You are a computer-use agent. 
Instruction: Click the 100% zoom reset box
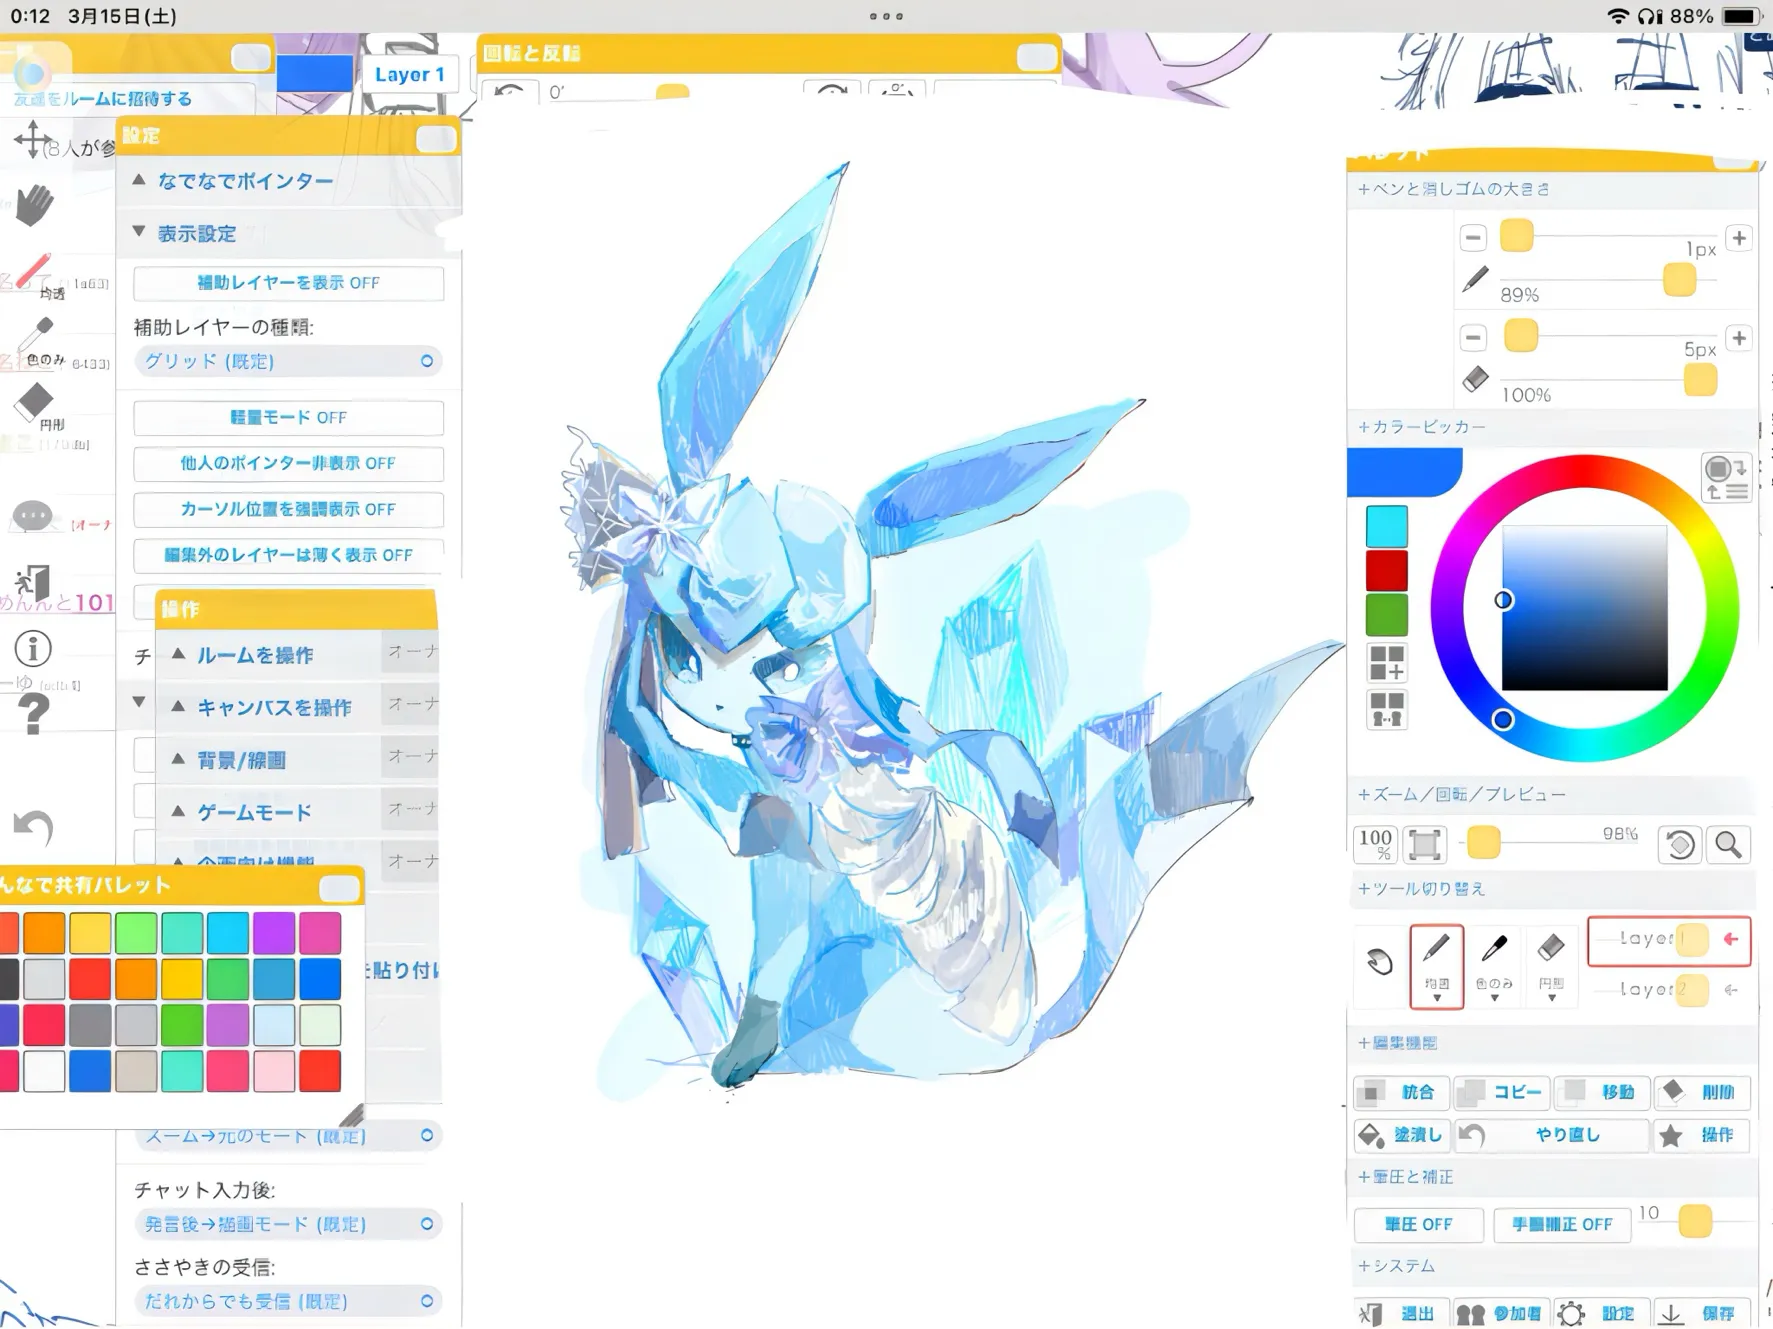[1376, 845]
